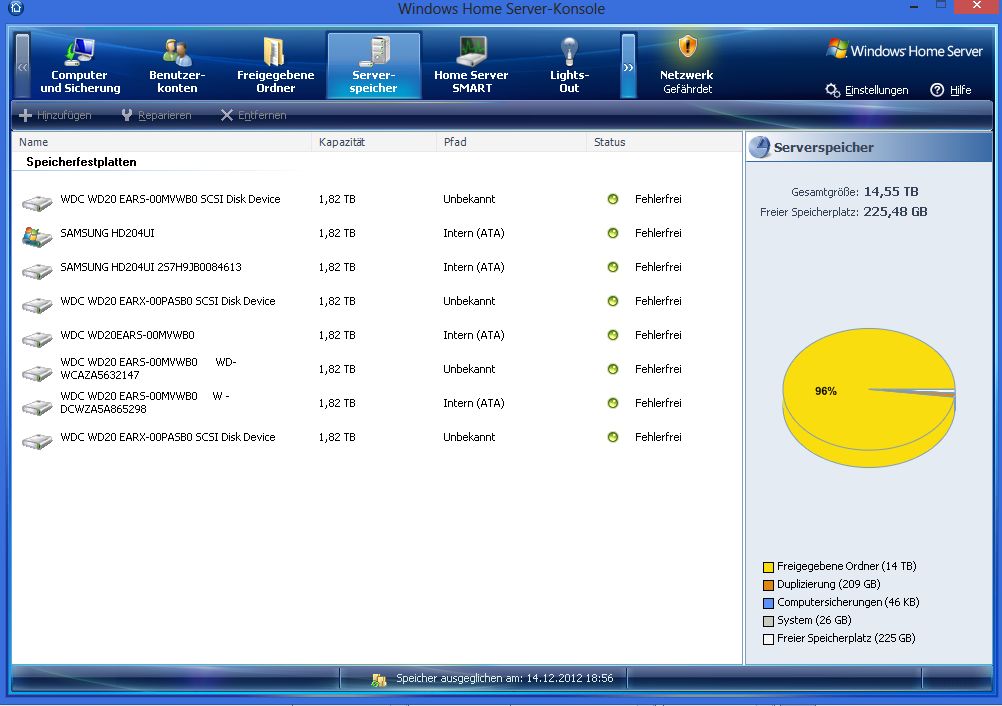The height and width of the screenshot is (706, 1002).
Task: Click the Hinzufügen toolbar button
Action: 56,115
